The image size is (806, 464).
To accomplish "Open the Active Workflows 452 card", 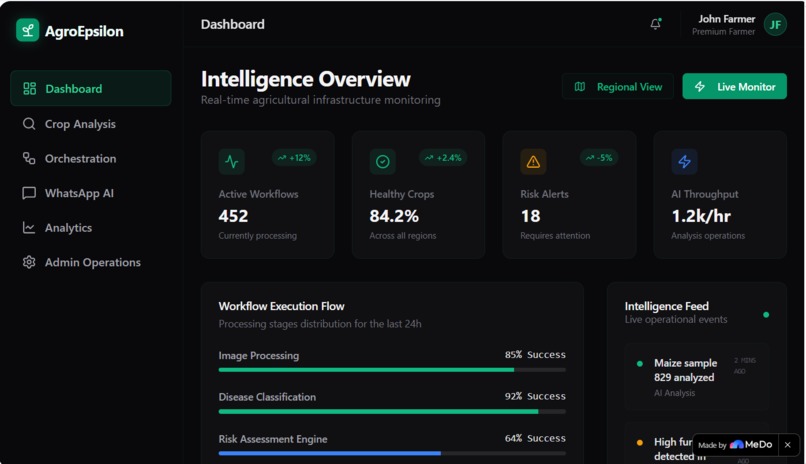I will (x=267, y=195).
